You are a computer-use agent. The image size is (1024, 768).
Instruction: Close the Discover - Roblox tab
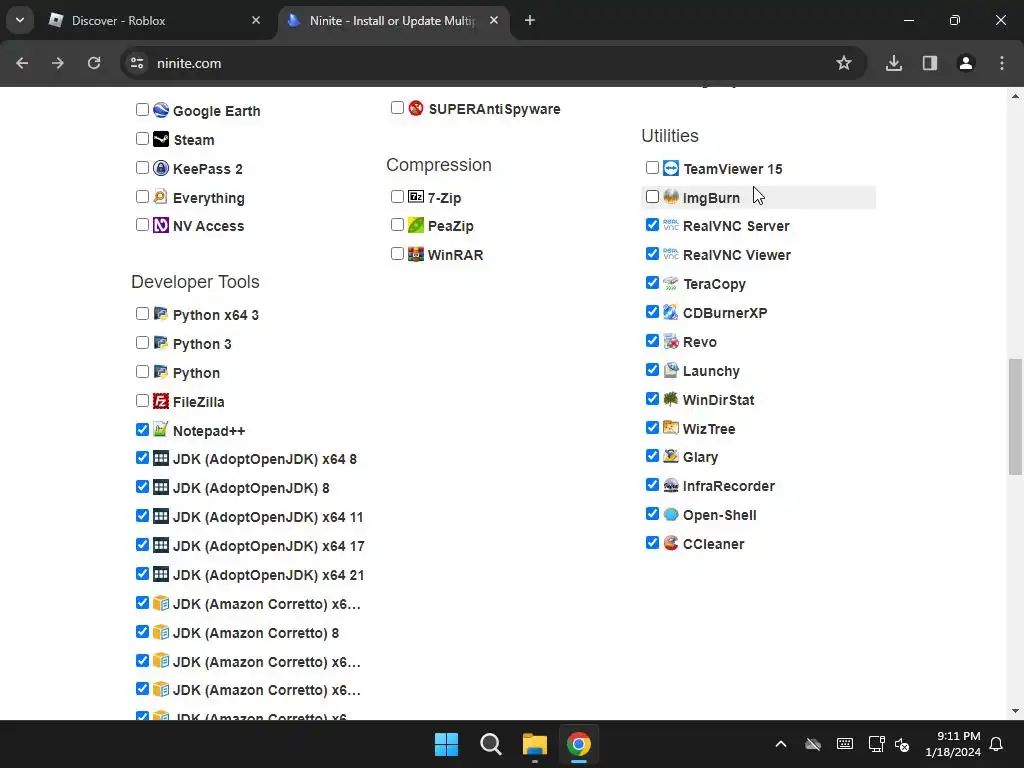[256, 20]
